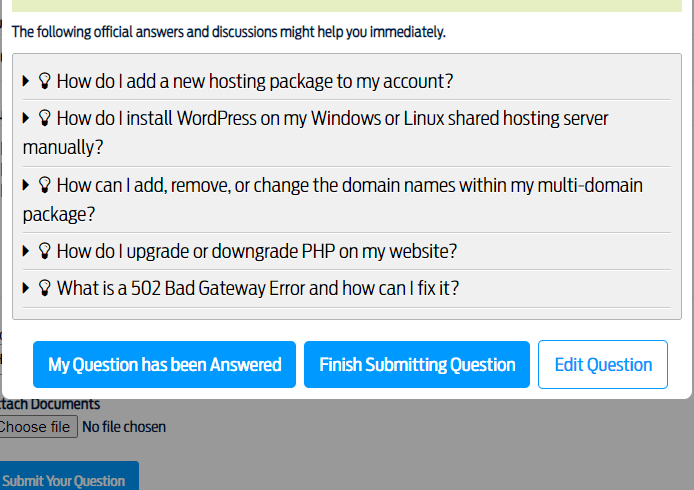Image resolution: width=694 pixels, height=490 pixels.
Task: Expand the multi-domain package question triangle
Action: [26, 185]
